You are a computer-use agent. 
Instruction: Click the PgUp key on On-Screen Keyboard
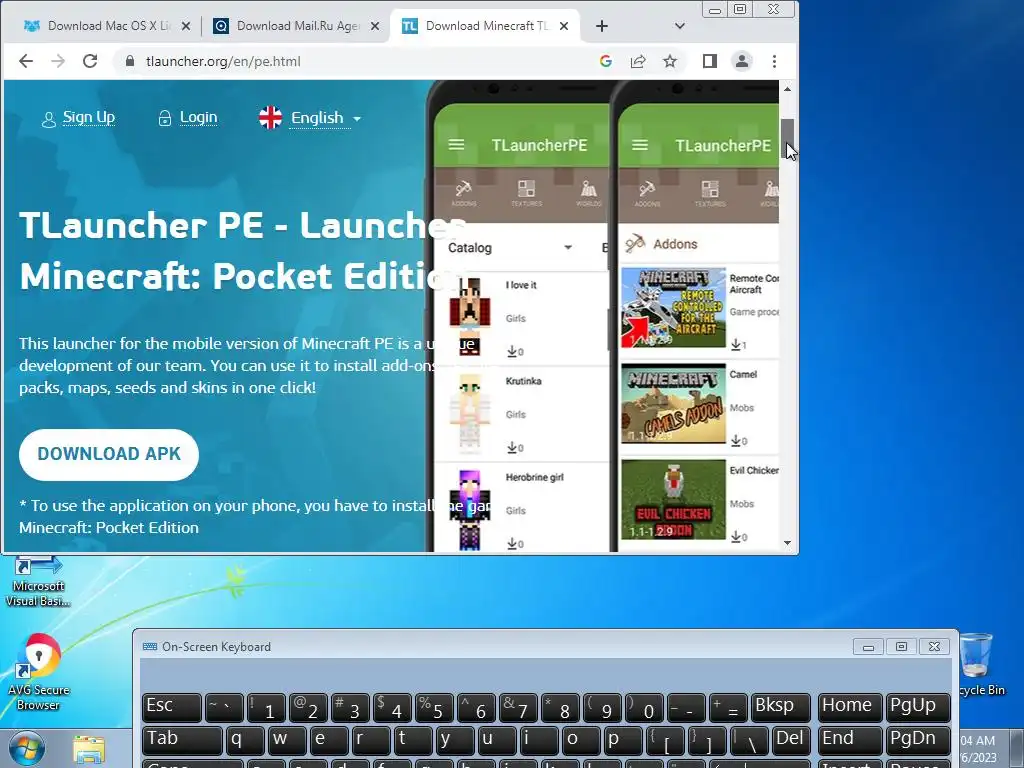(918, 707)
